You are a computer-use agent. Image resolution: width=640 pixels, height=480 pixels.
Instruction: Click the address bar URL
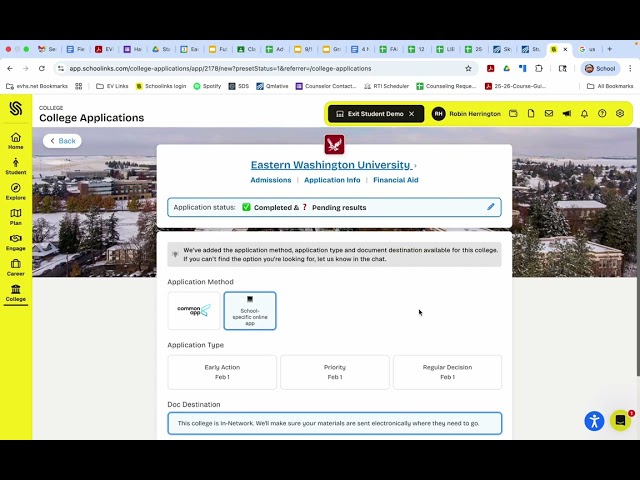point(220,69)
